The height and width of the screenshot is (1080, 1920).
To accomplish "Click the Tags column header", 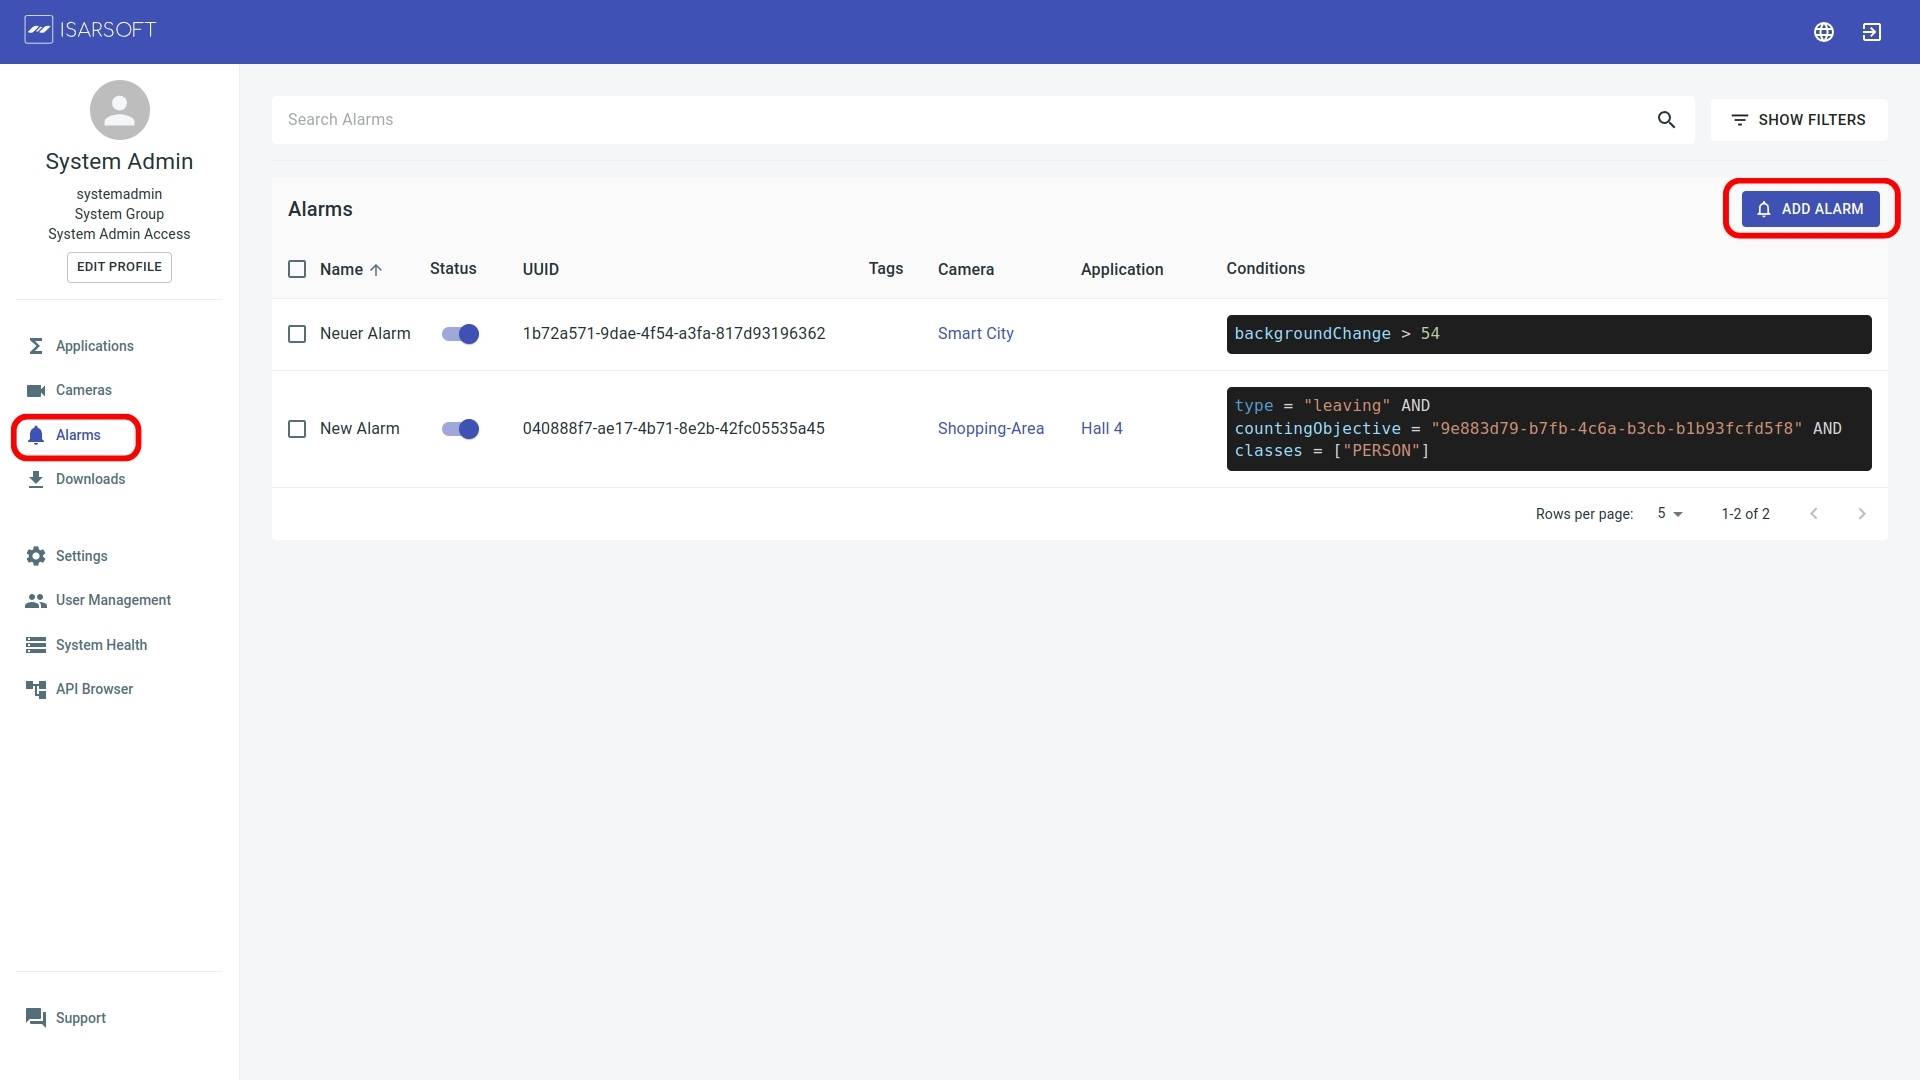I will (x=886, y=269).
